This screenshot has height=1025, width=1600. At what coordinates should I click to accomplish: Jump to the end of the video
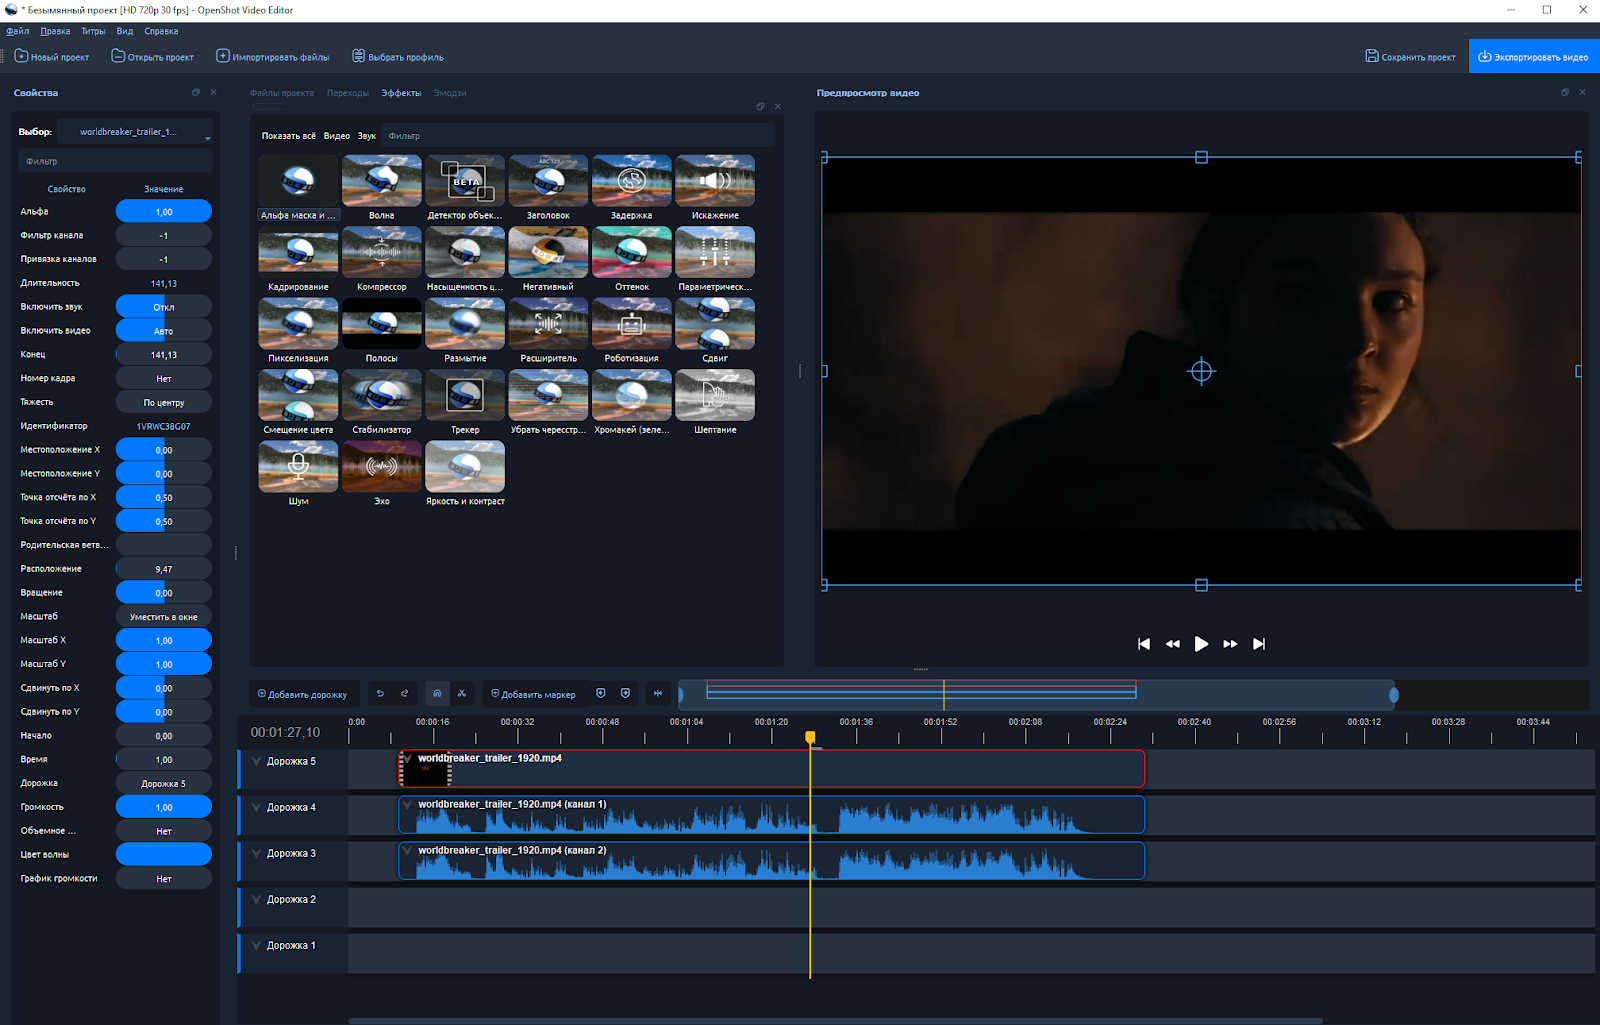pyautogui.click(x=1259, y=644)
